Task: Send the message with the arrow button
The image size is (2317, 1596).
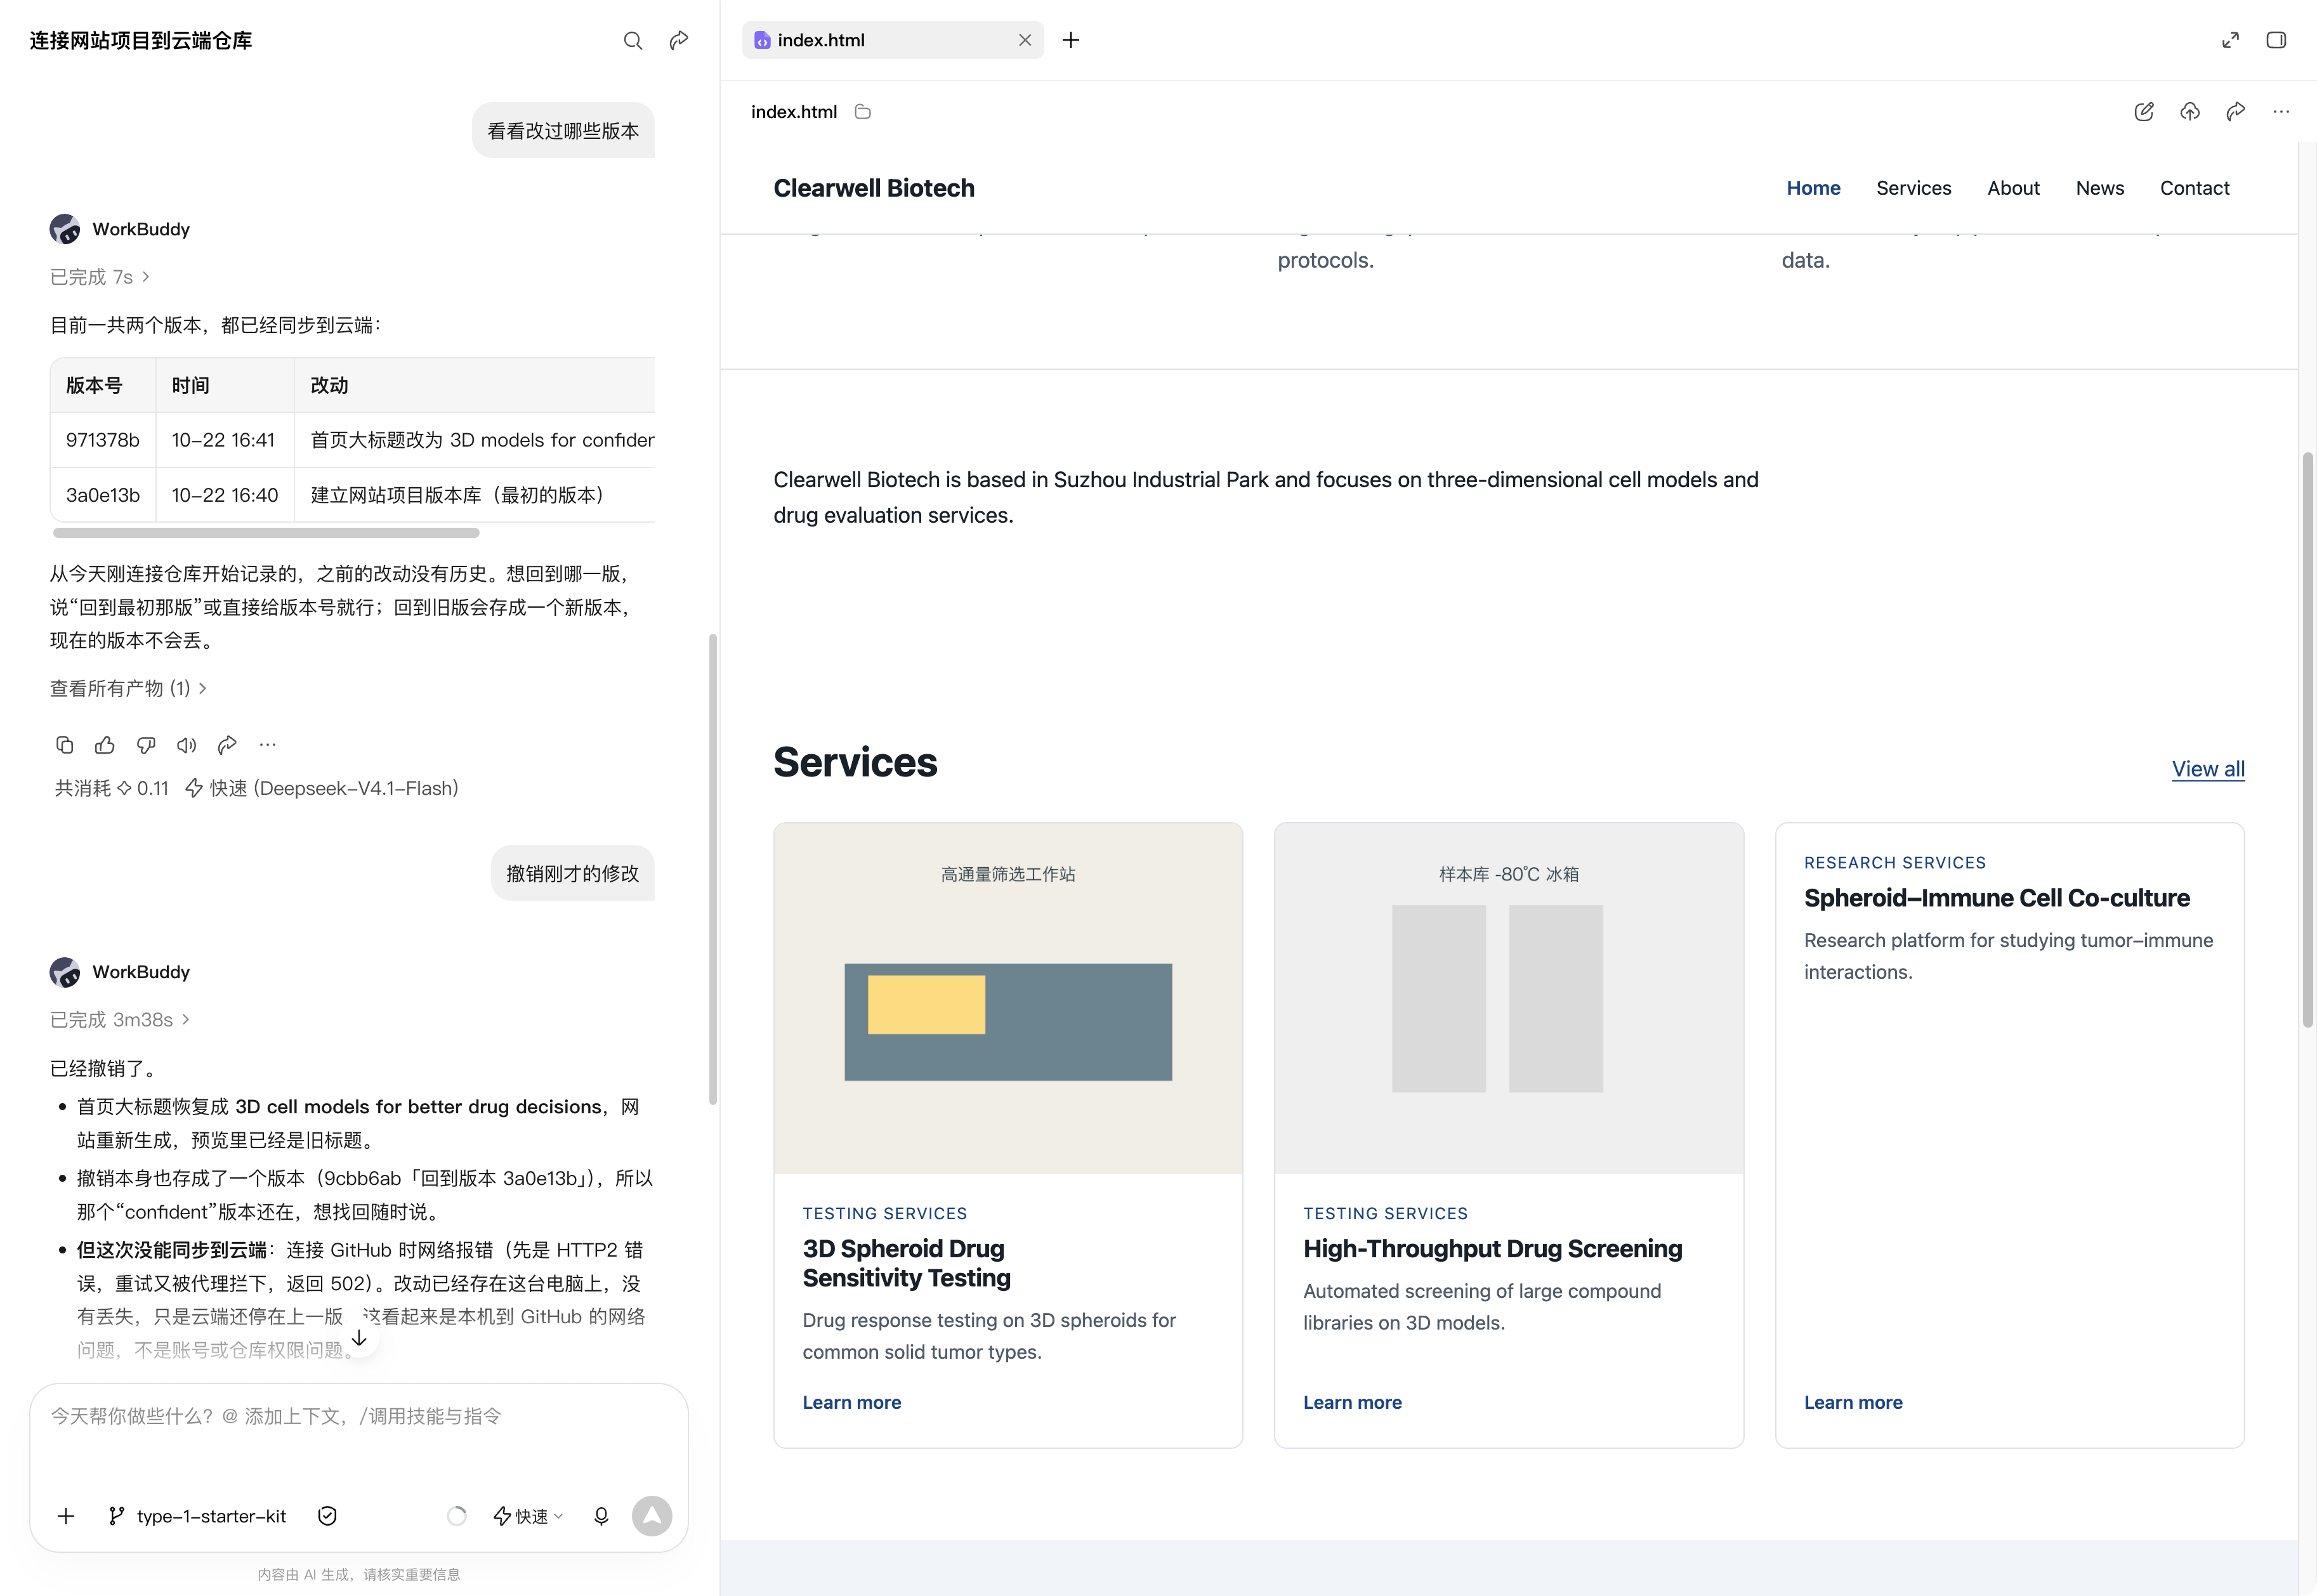Action: pos(652,1516)
